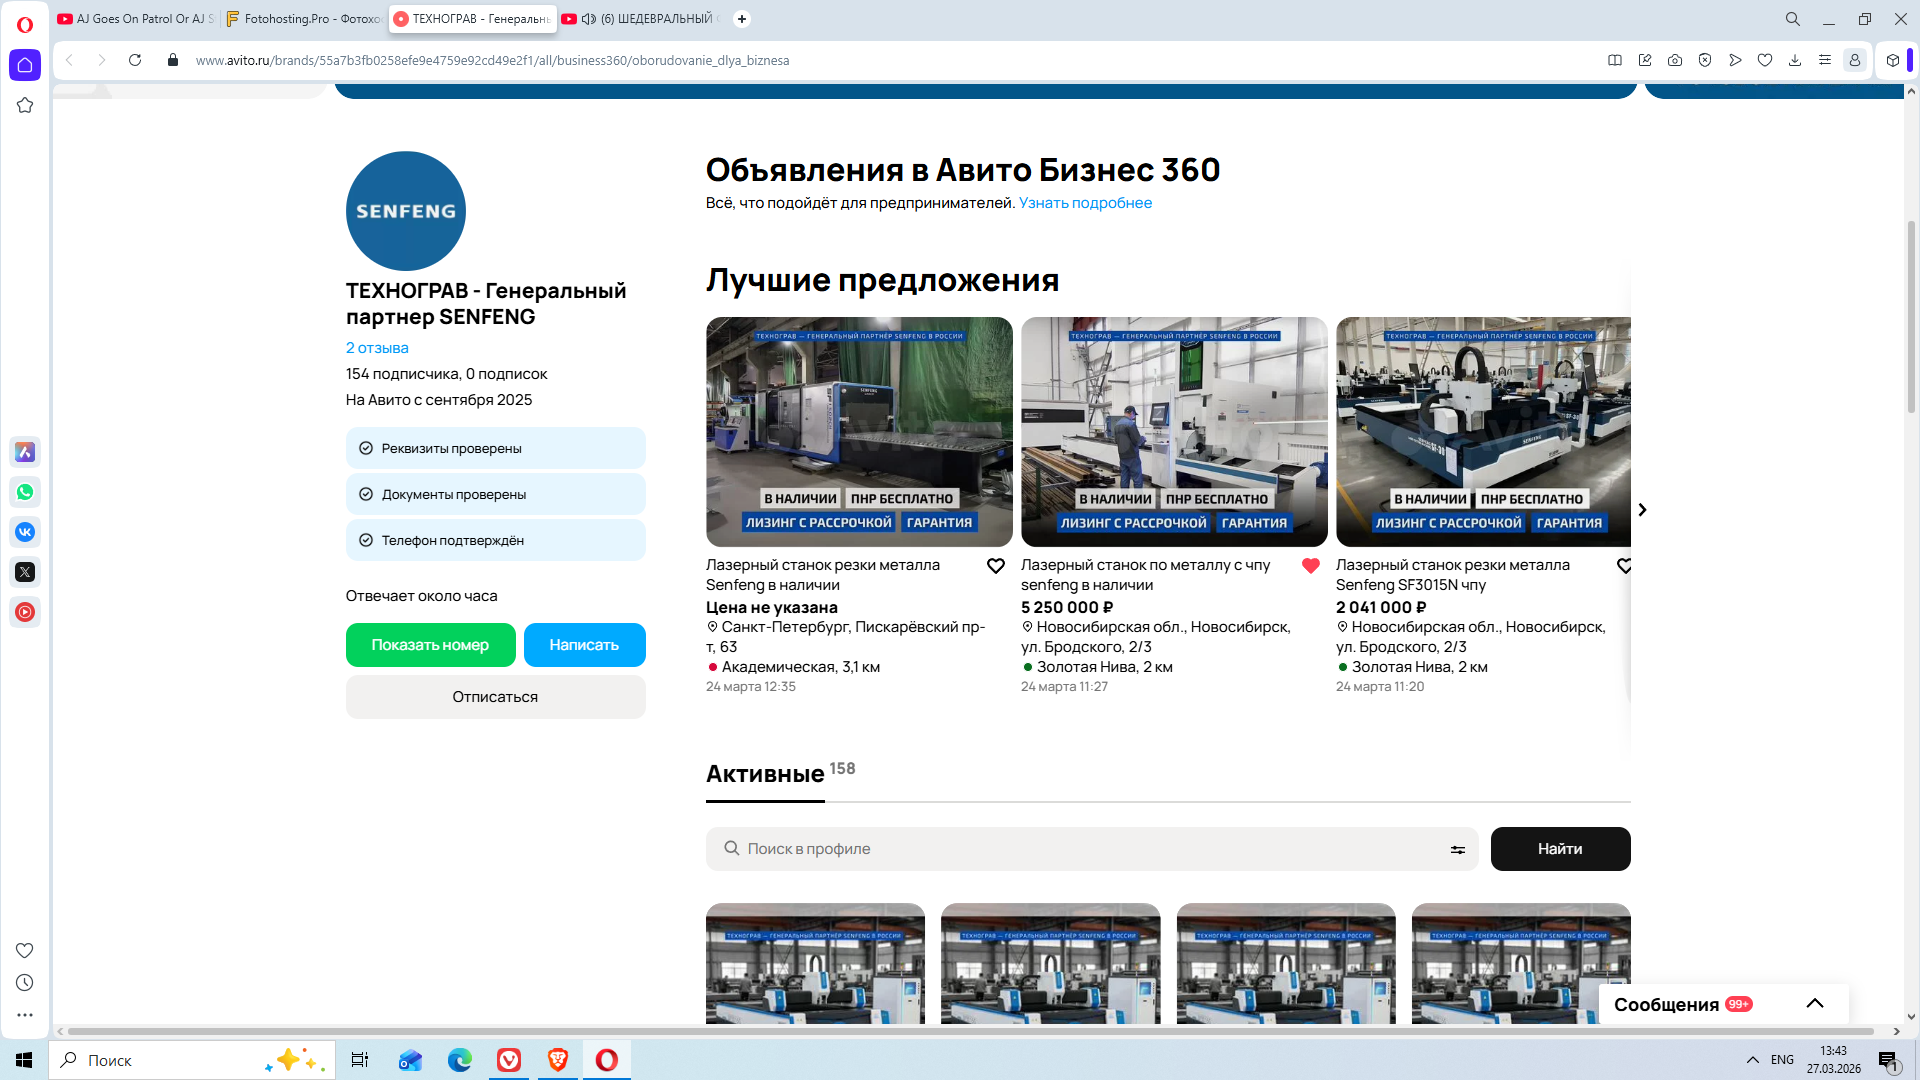Launch Brave browser from the taskbar

tap(558, 1060)
